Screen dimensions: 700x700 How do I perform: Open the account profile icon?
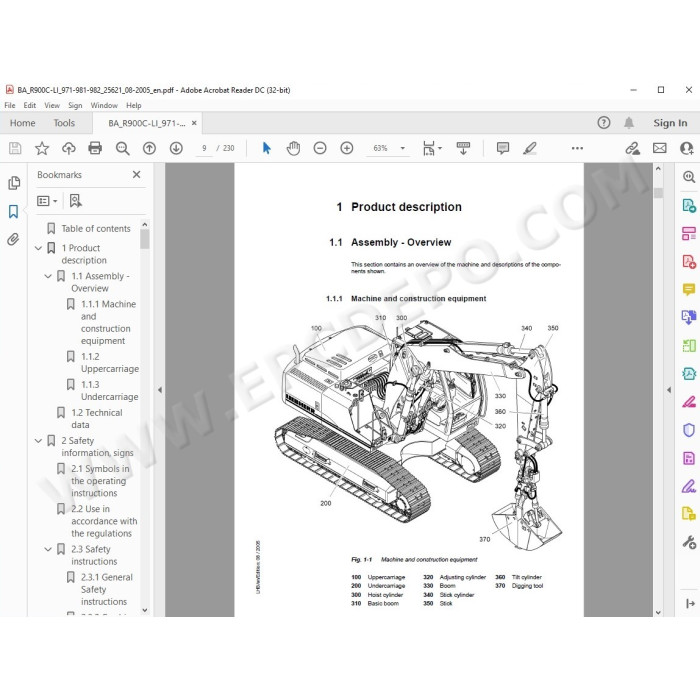[x=687, y=148]
